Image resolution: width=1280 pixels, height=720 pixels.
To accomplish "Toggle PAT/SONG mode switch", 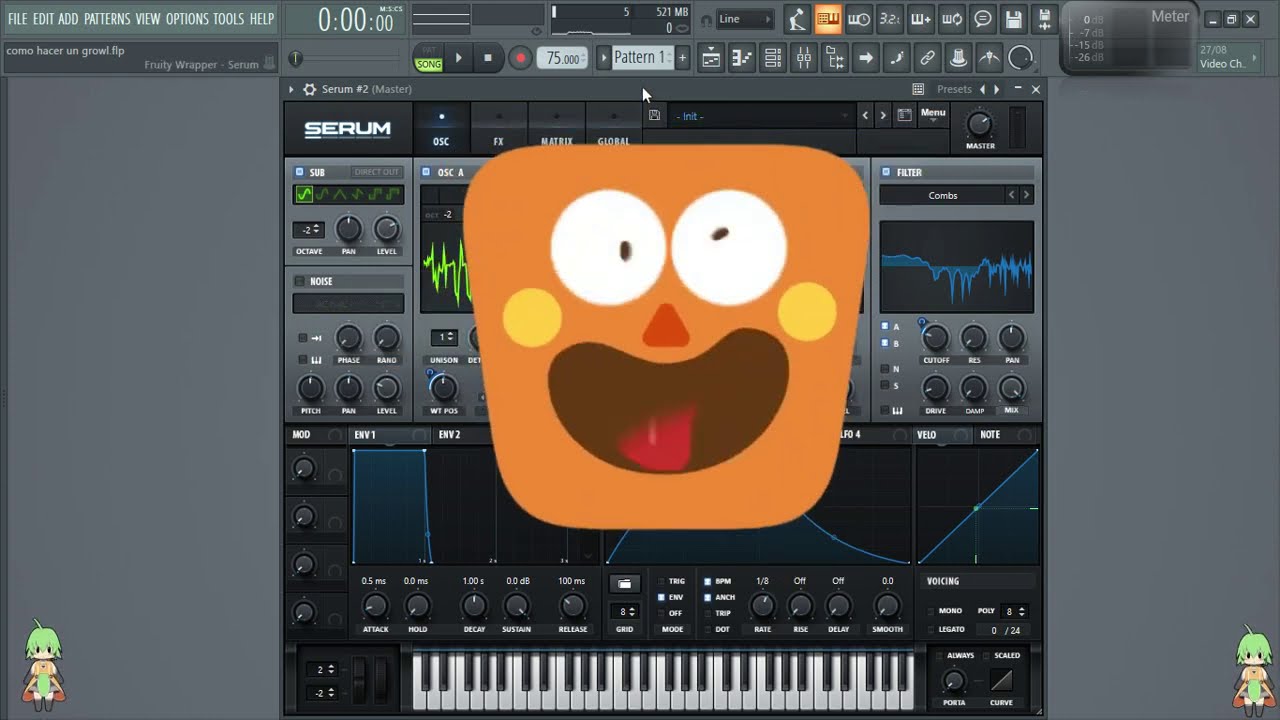I will pyautogui.click(x=429, y=58).
